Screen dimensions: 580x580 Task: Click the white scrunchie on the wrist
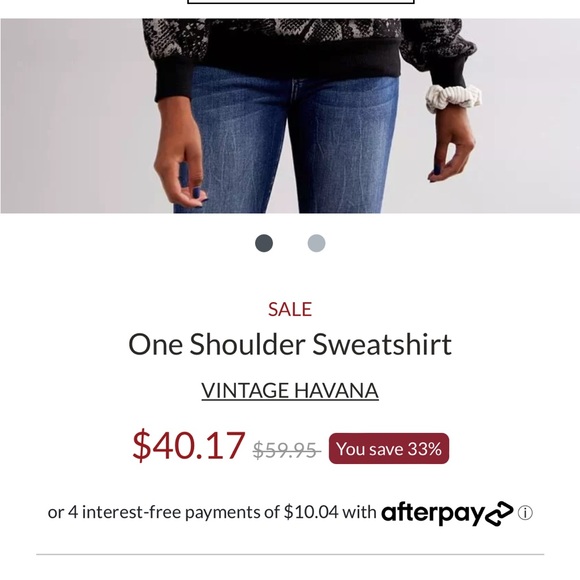(453, 98)
